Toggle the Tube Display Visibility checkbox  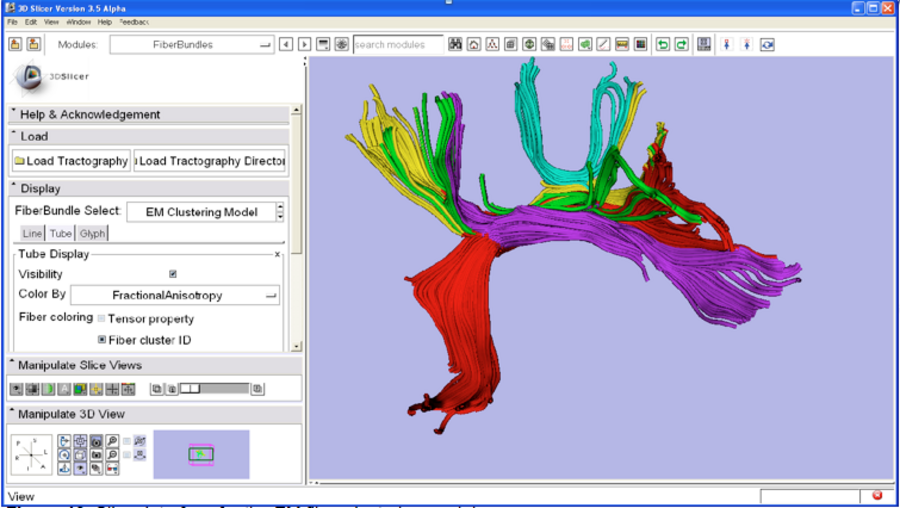[173, 274]
